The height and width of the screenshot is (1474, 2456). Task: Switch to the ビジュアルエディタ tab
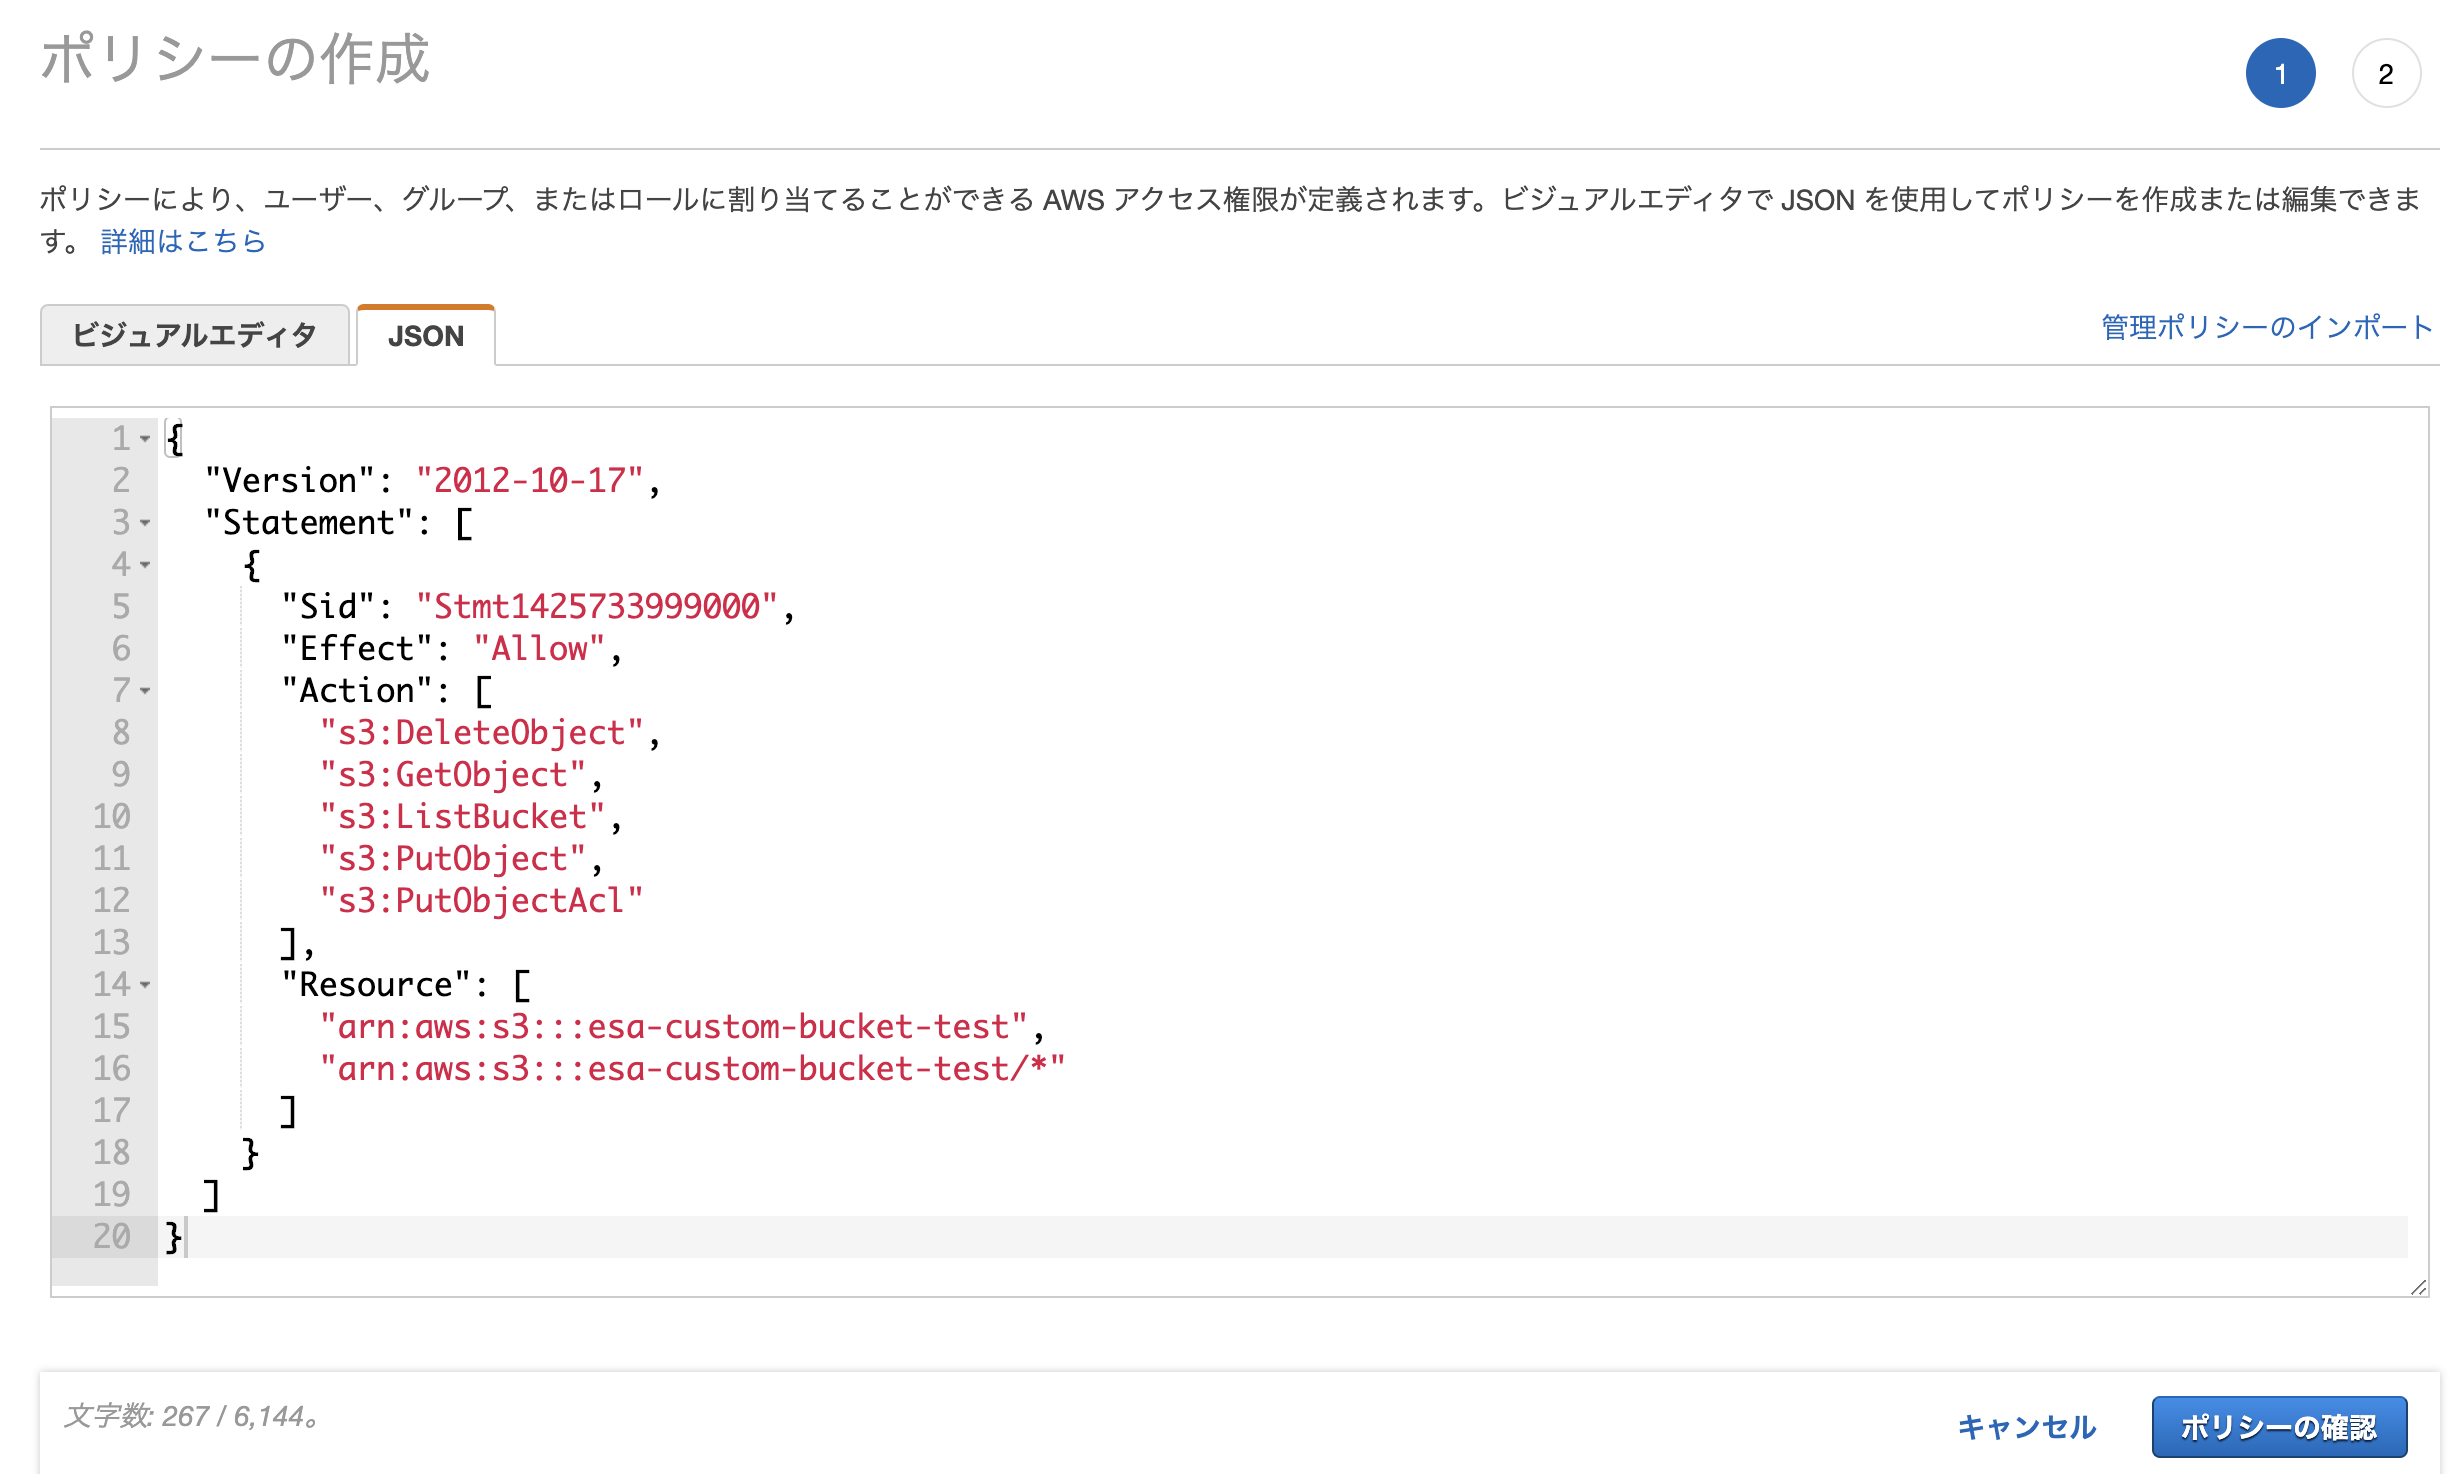click(194, 335)
